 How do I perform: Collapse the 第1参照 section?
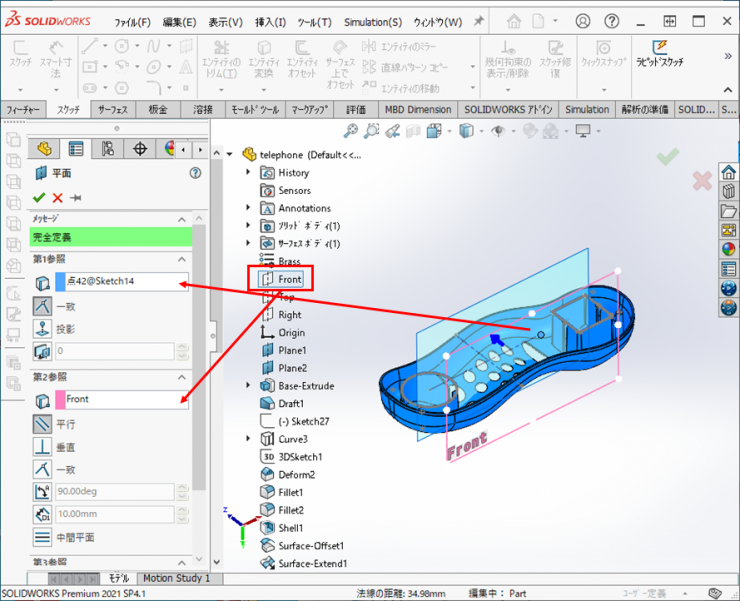183,259
